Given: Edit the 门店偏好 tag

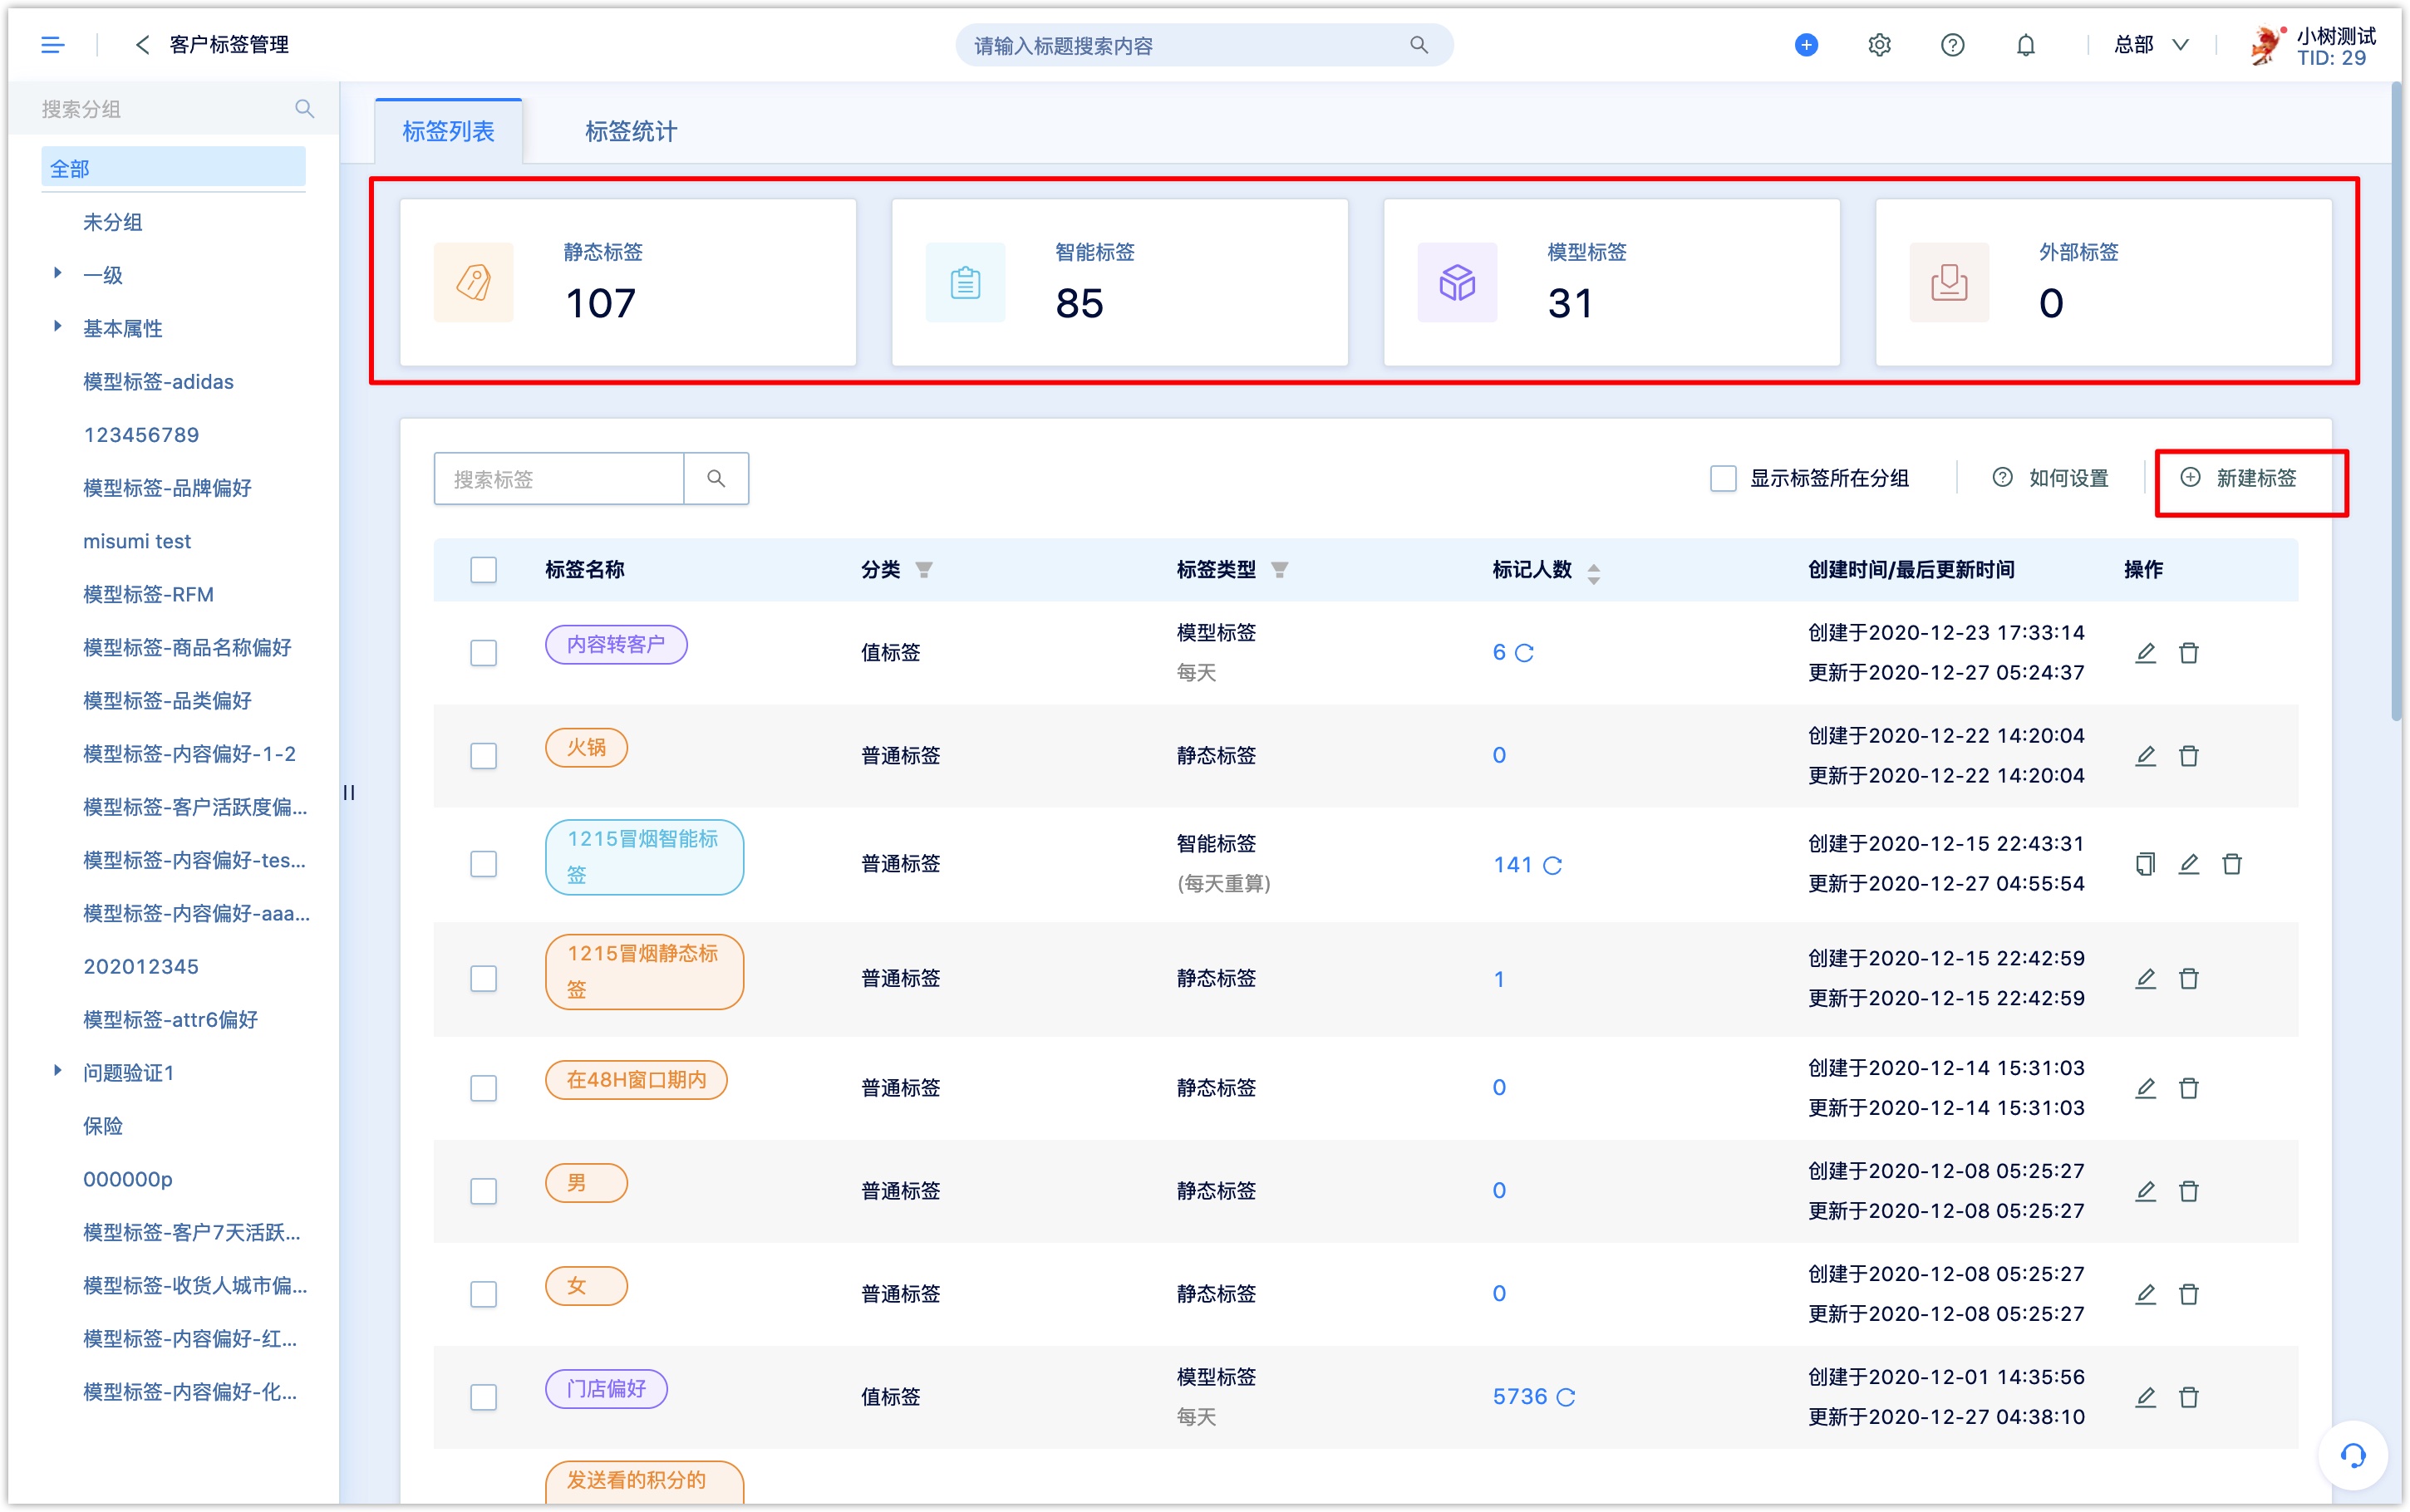Looking at the screenshot, I should [2145, 1397].
